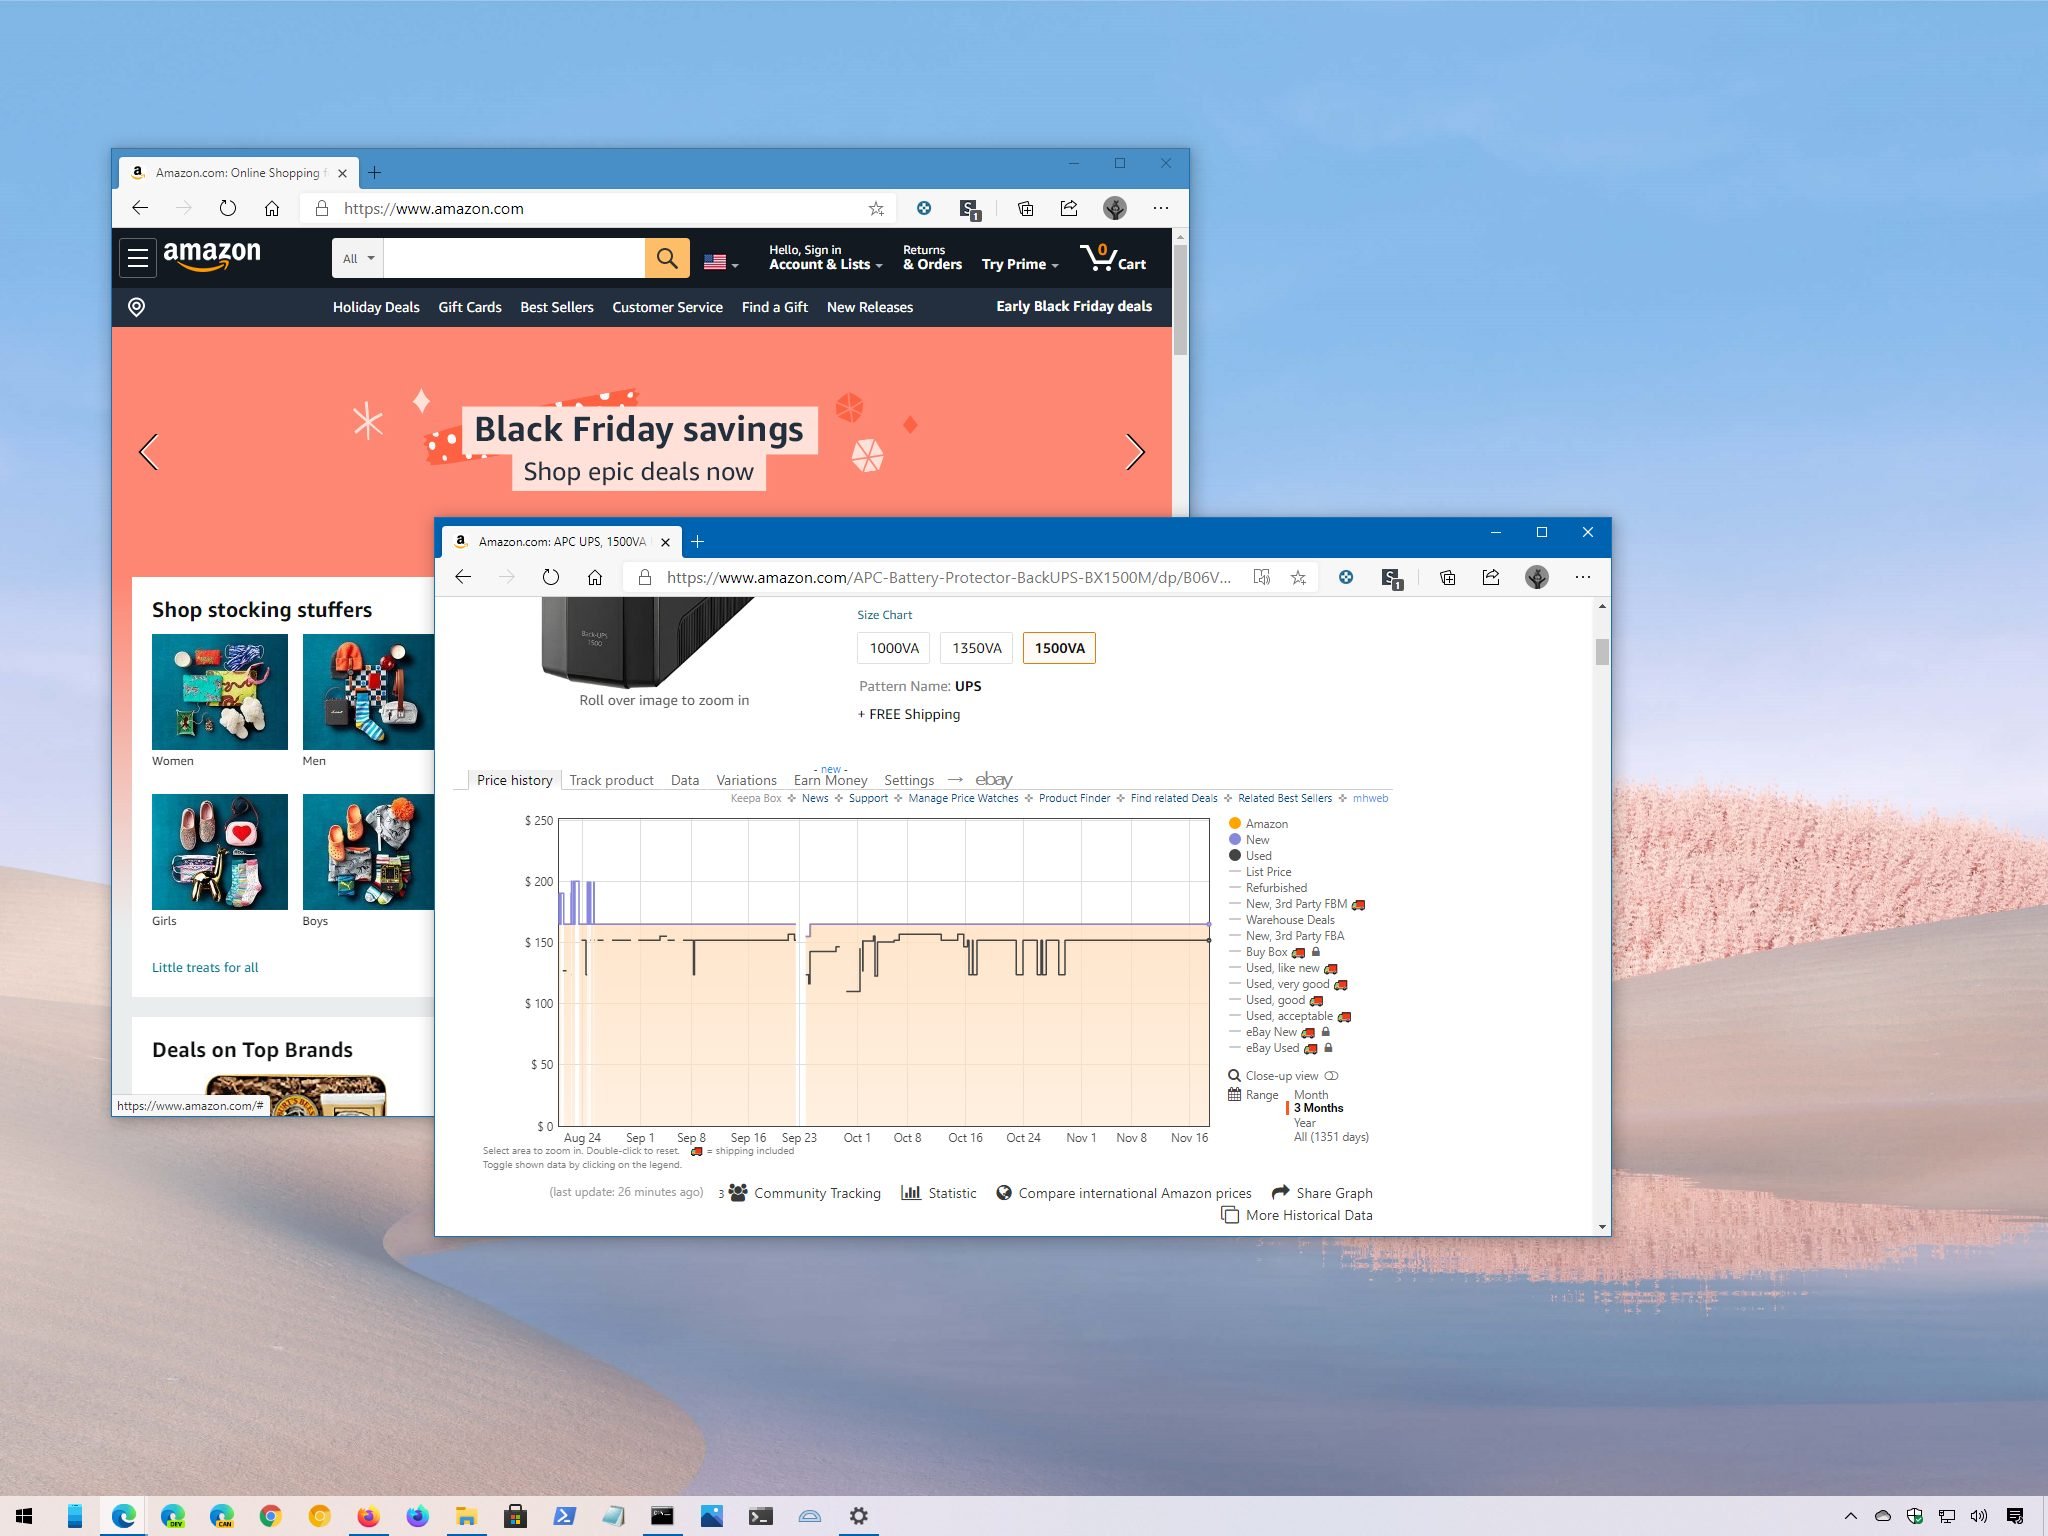2048x1536 pixels.
Task: Open More Historical Data below chart
Action: [1297, 1215]
